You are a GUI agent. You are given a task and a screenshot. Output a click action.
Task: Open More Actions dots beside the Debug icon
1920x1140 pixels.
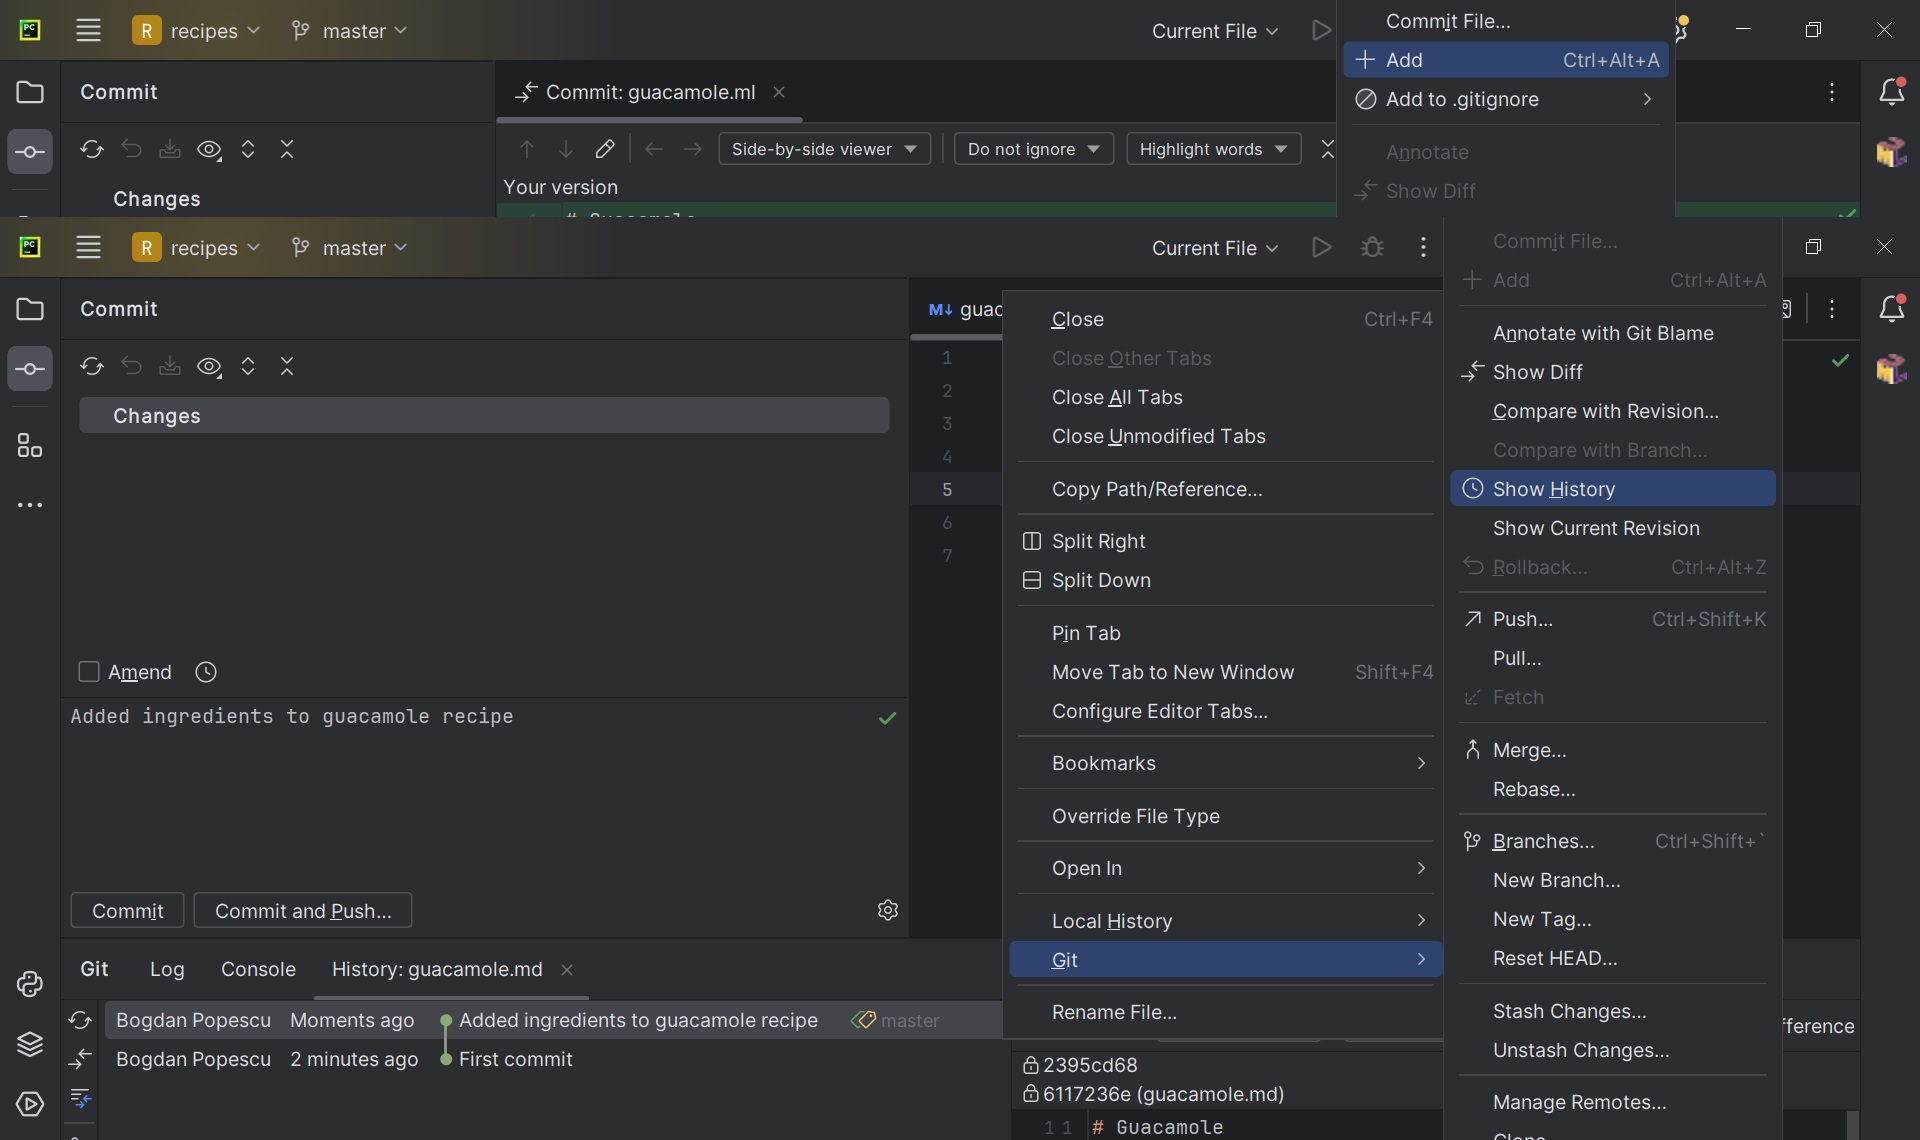pyautogui.click(x=1423, y=247)
